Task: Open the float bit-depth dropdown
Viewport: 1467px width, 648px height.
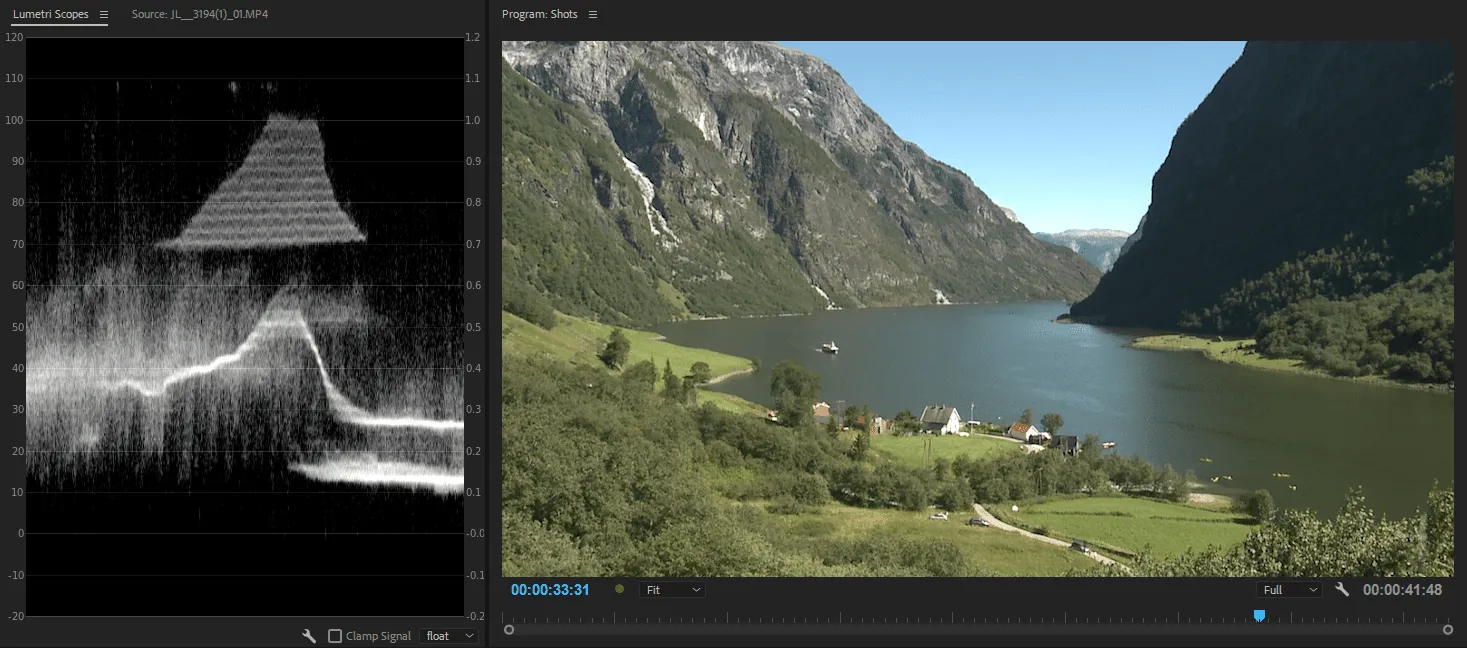Action: click(x=448, y=636)
